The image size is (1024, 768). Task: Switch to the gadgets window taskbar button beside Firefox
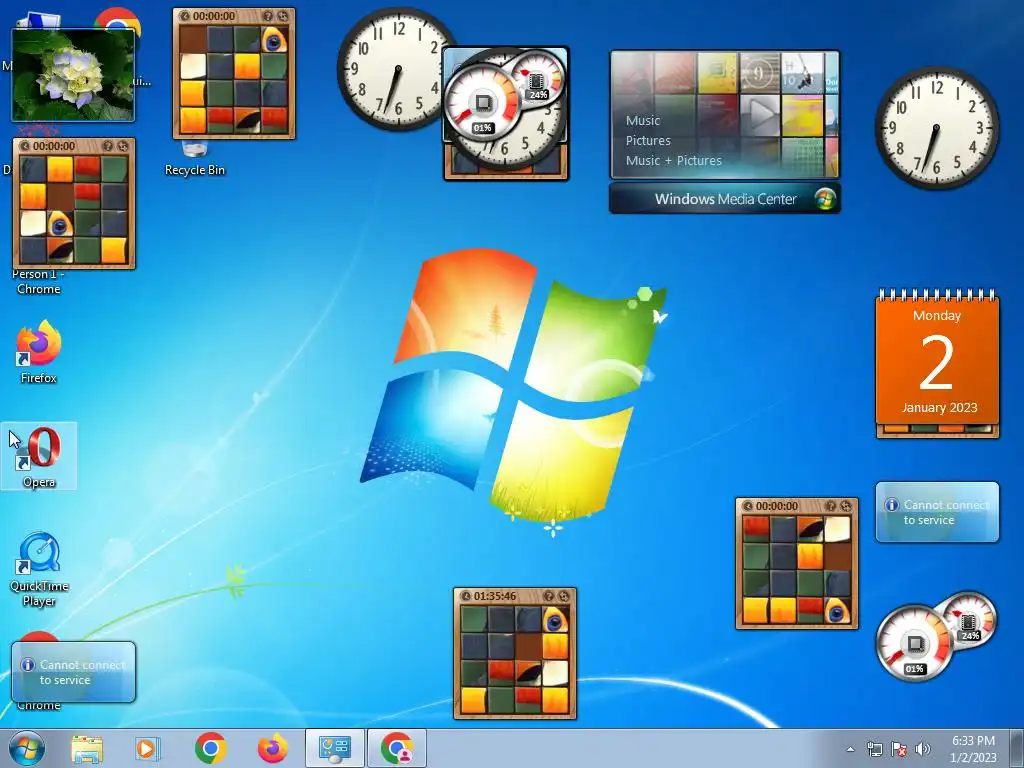[334, 748]
